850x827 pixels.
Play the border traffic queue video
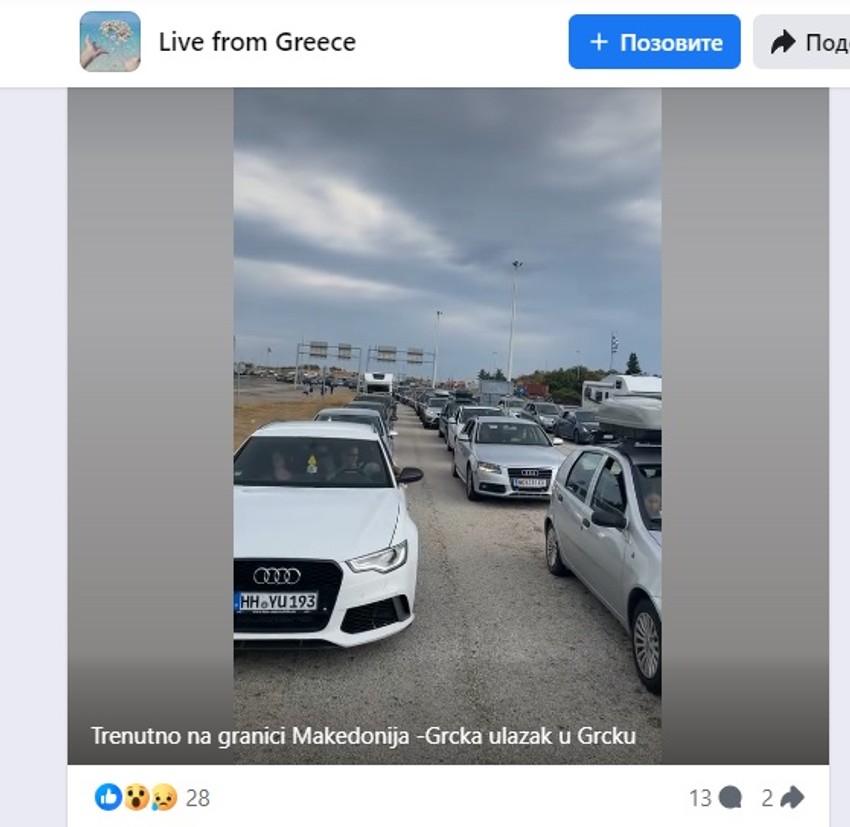click(447, 426)
